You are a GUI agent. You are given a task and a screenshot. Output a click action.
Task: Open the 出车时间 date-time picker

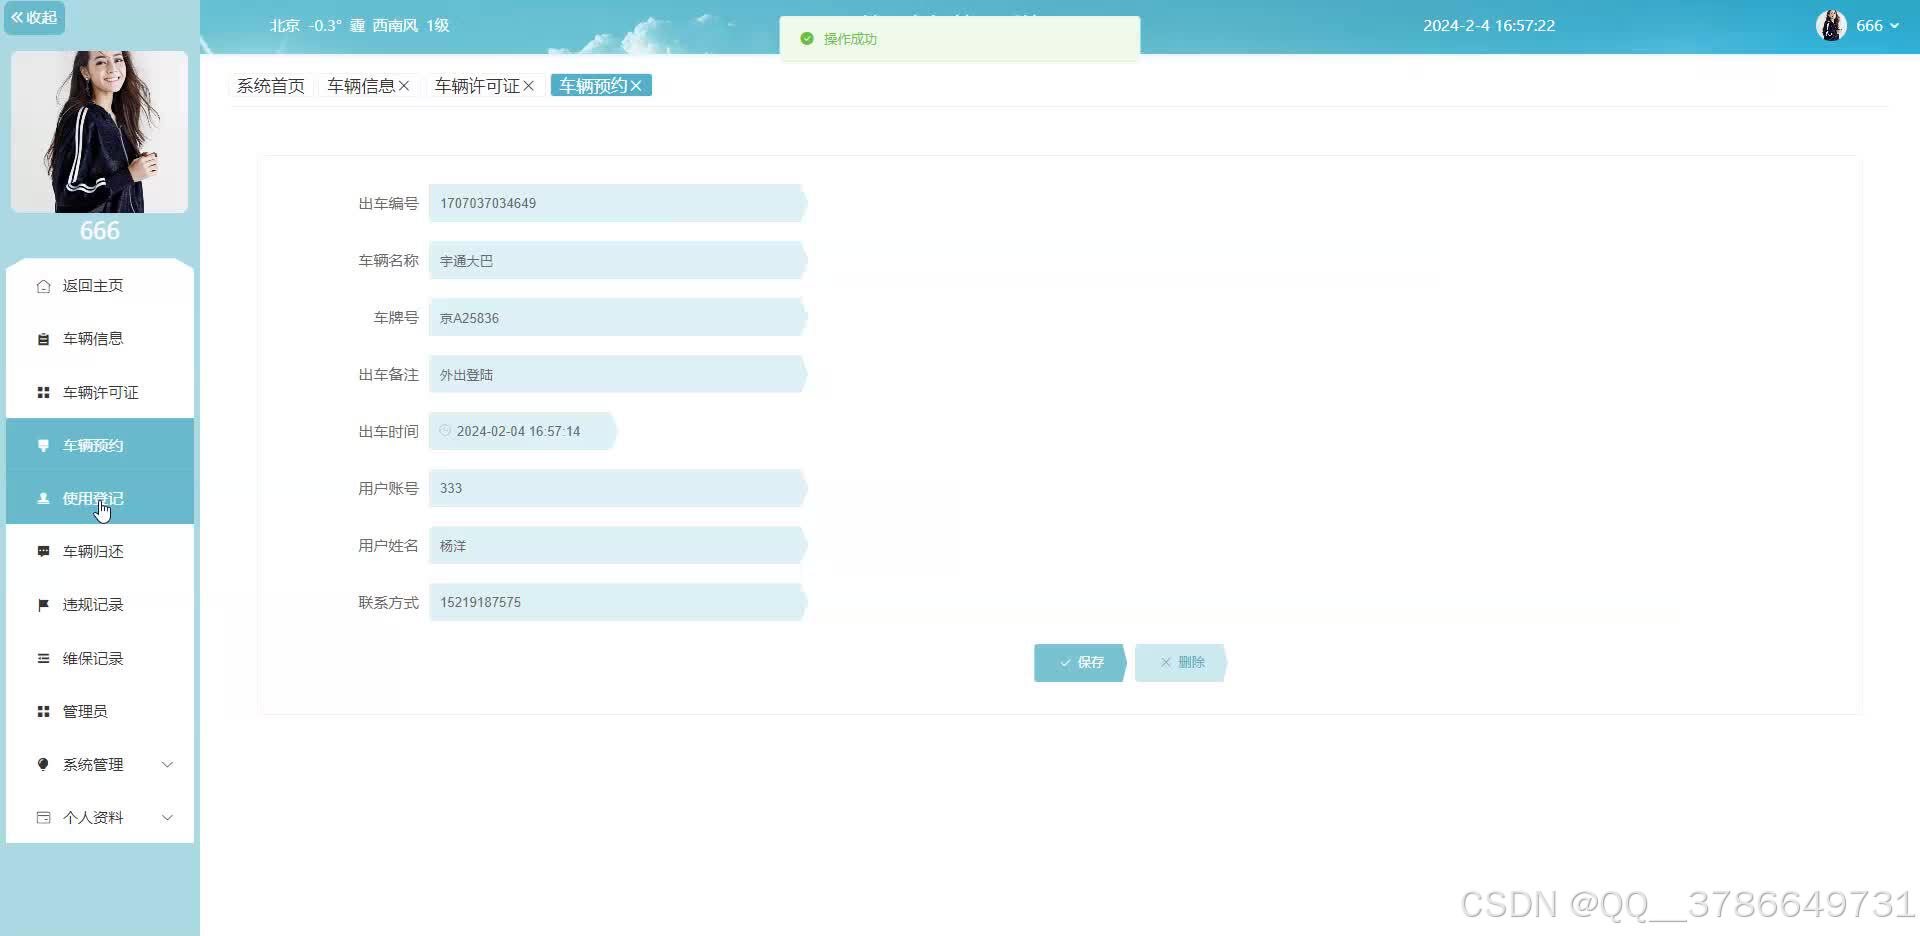[522, 431]
